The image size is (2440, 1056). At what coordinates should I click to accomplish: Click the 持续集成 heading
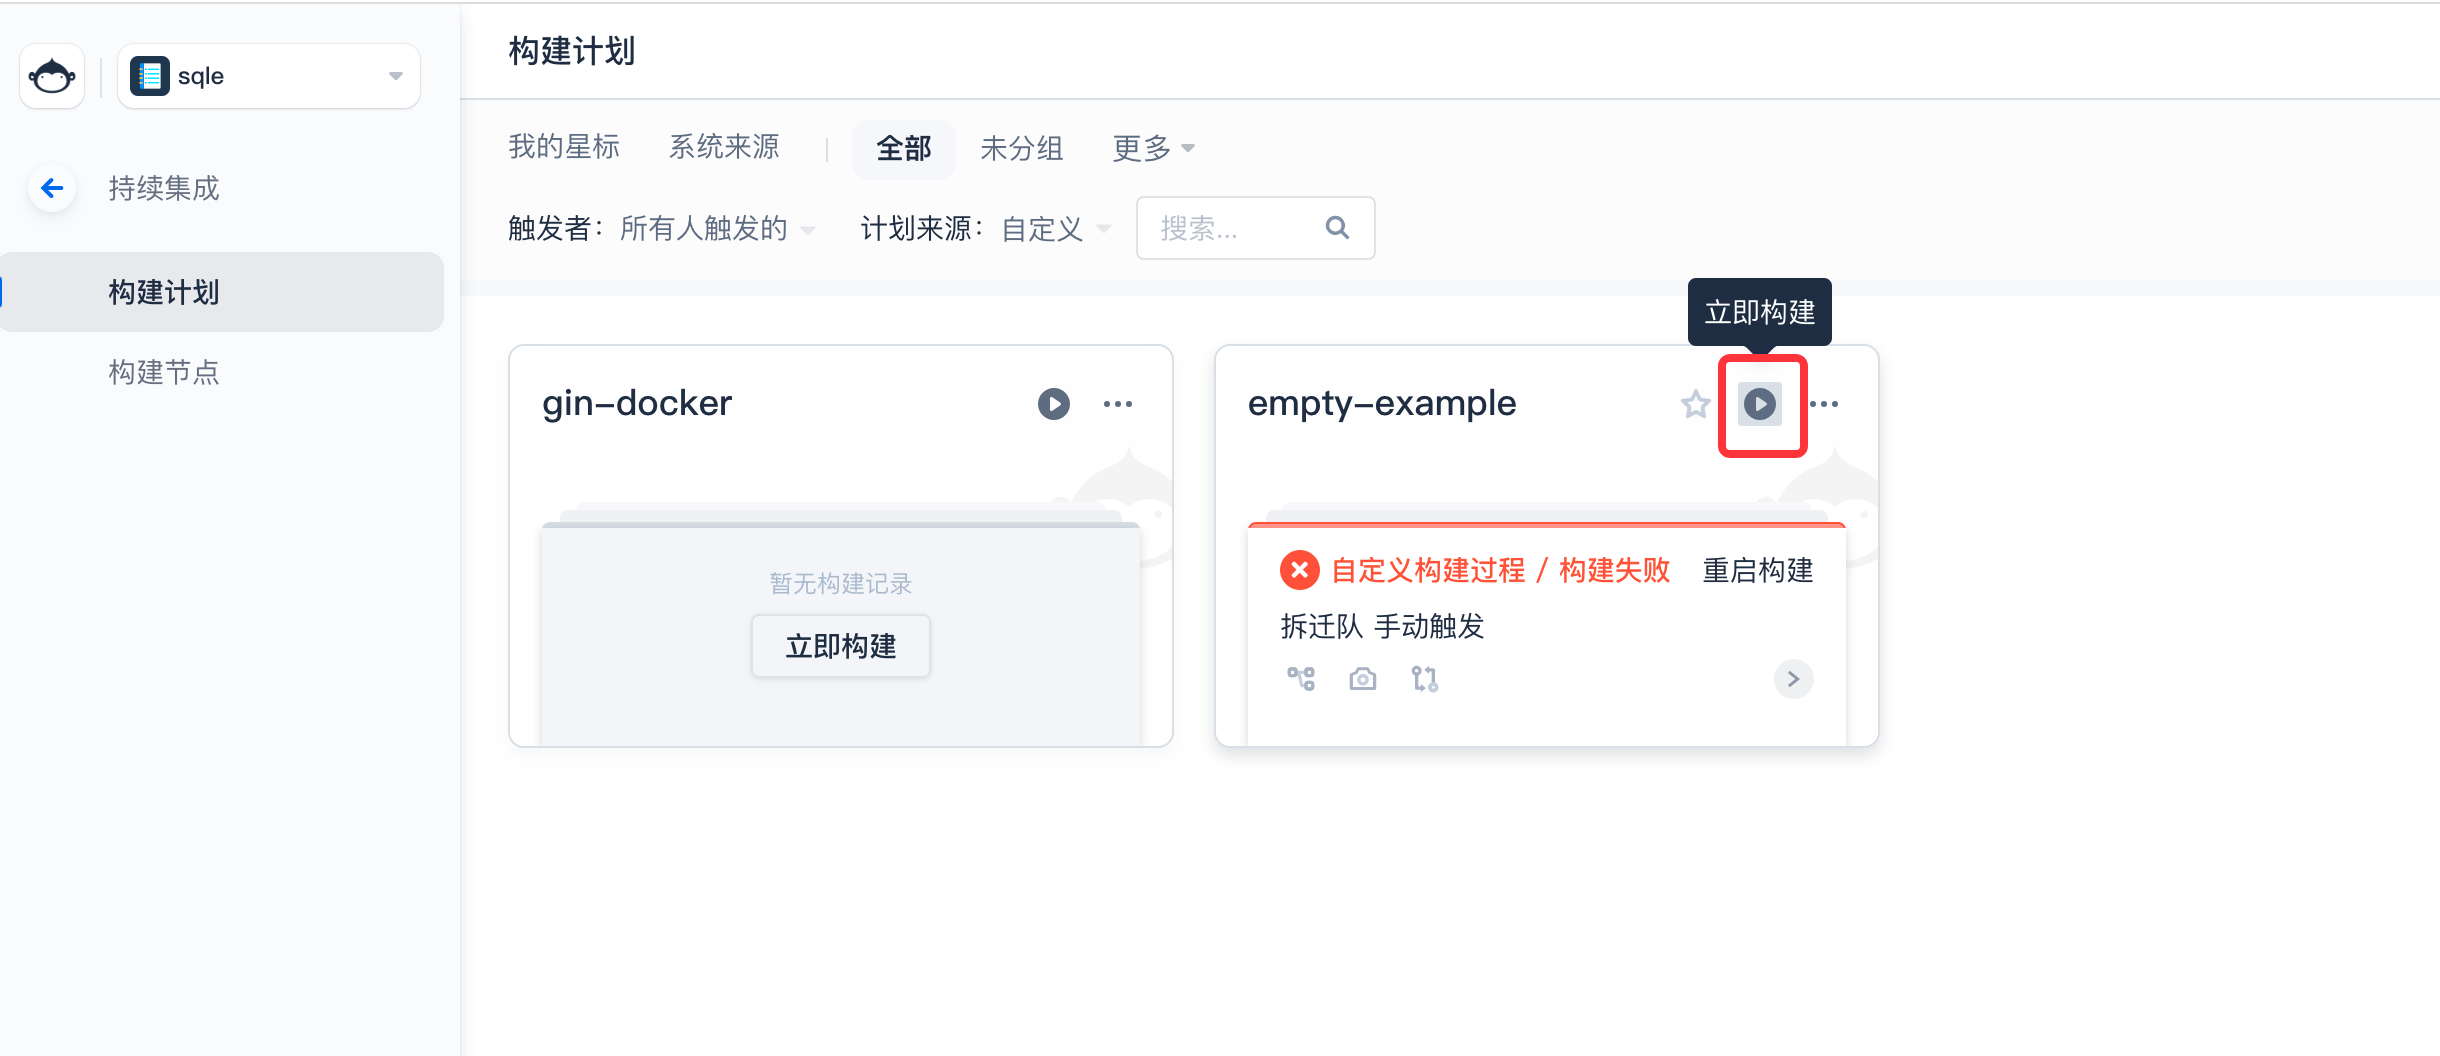coord(164,188)
